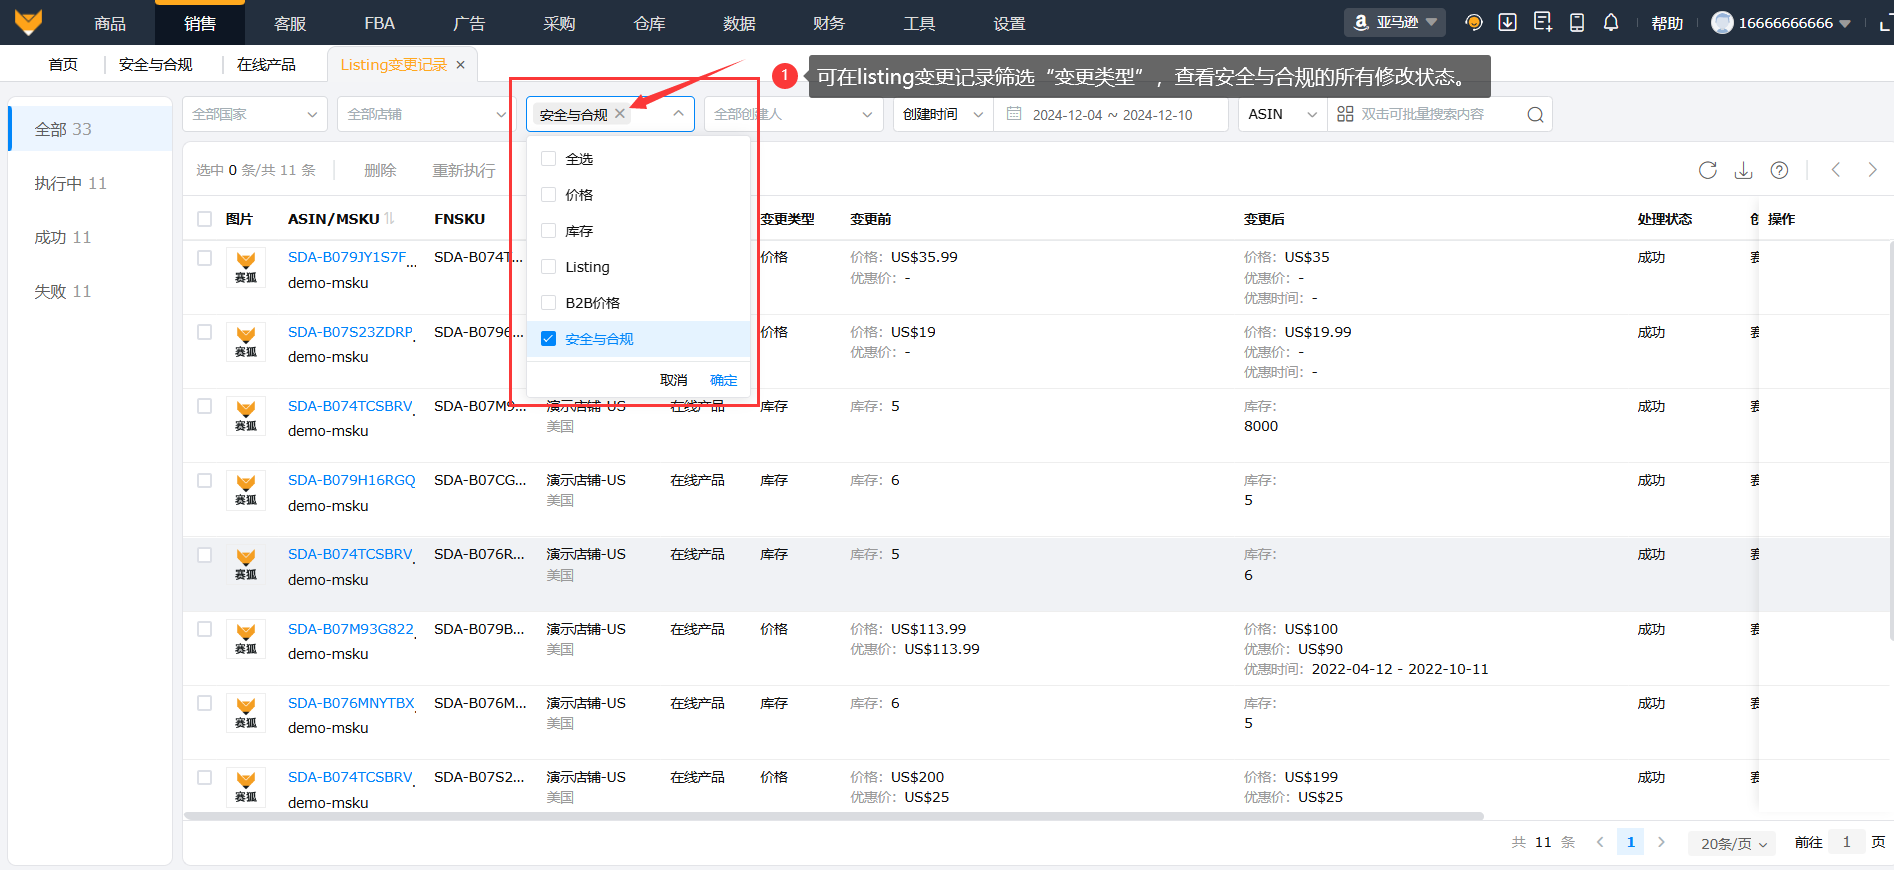Remove the 安全与合规 filter tag
Screen dimensions: 1894x870
click(620, 114)
